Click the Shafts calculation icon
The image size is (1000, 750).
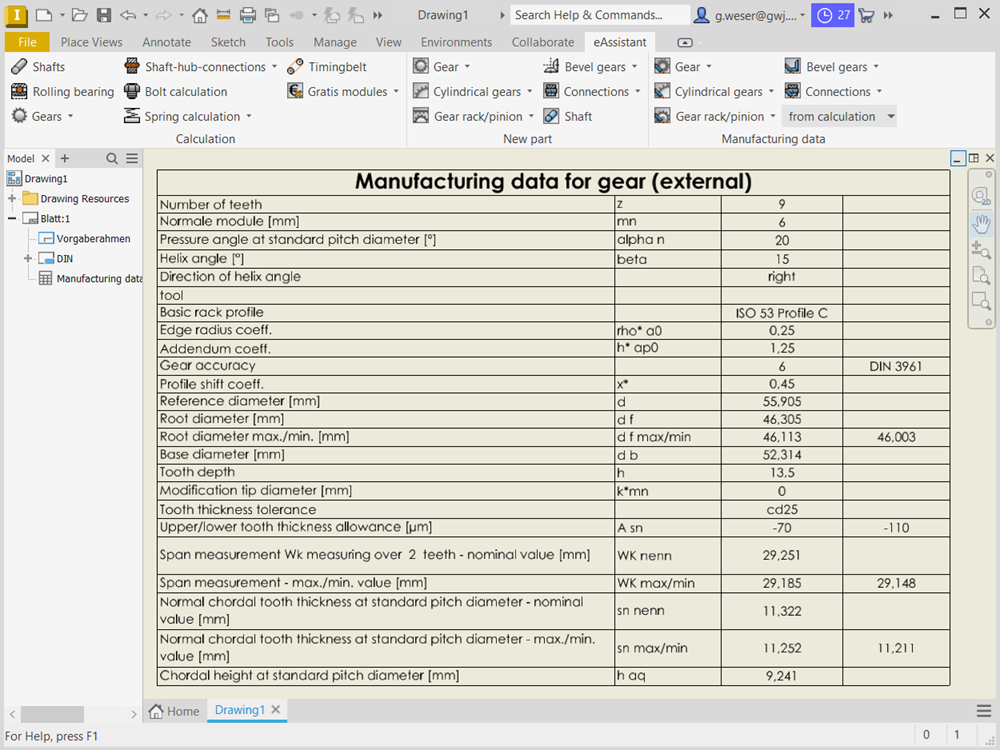point(19,67)
